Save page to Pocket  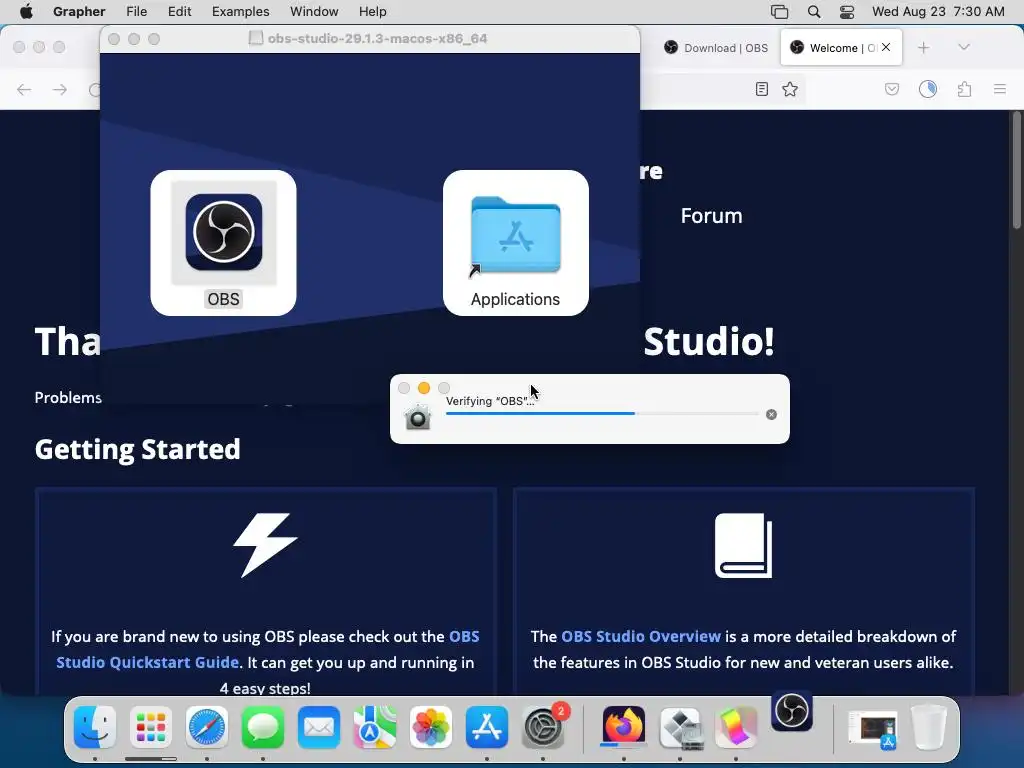(892, 89)
